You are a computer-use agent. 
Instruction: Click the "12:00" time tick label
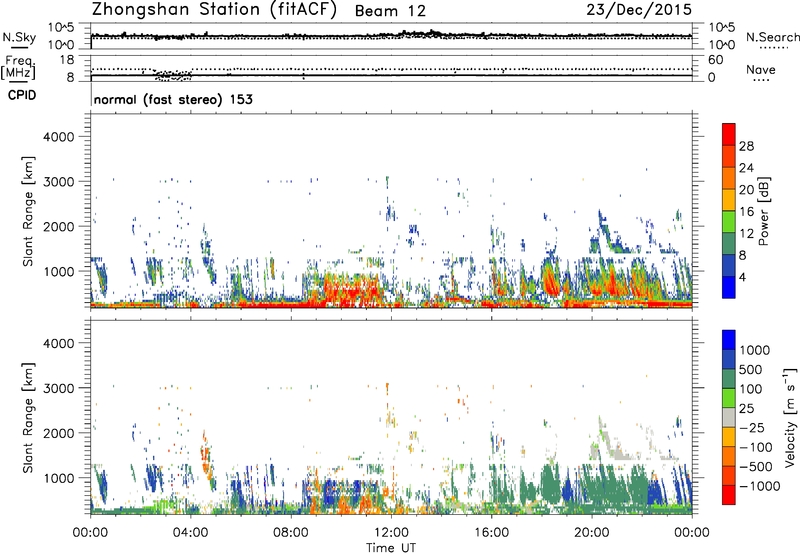(391, 533)
